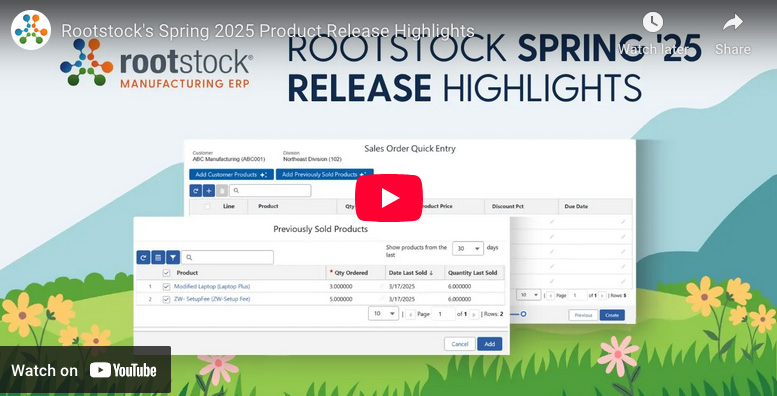Viewport: 777px width, 396px height.
Task: Click the plus add-line icon in Sales Order
Action: point(209,190)
